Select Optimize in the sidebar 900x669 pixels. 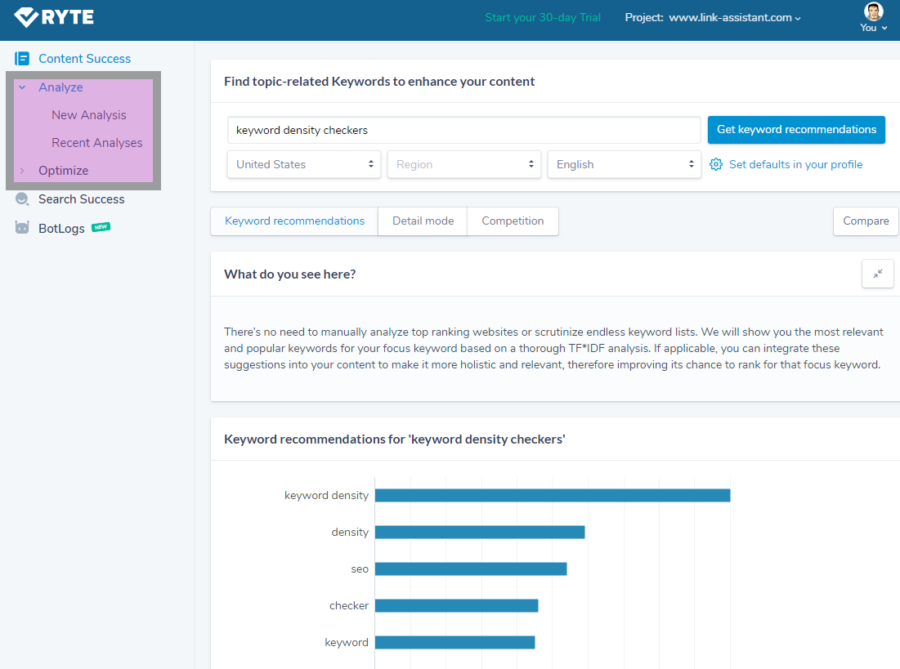click(63, 170)
